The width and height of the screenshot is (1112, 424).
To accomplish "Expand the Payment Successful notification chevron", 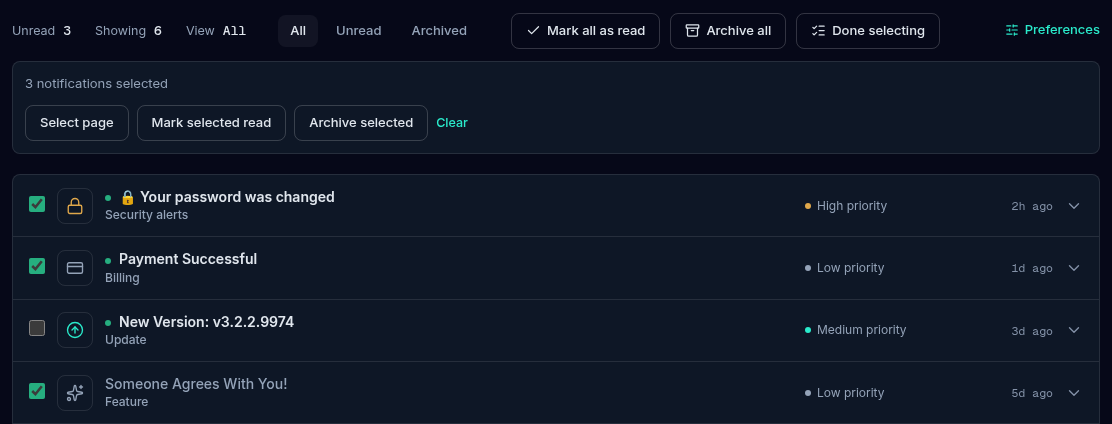I will coord(1074,268).
